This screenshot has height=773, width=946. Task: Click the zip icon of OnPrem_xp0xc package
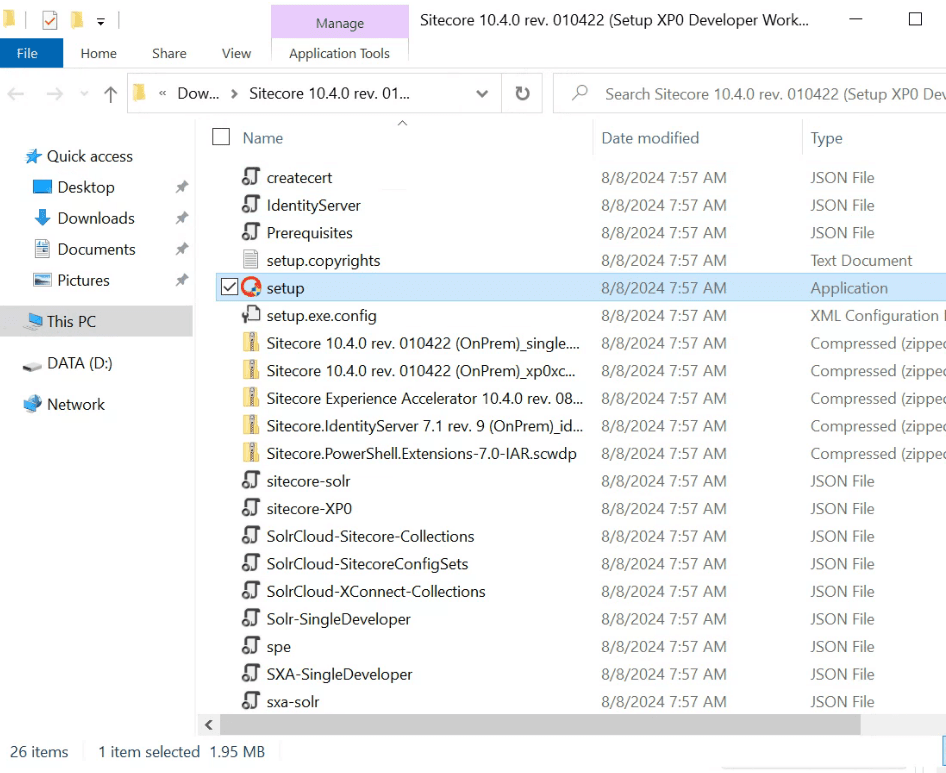(251, 370)
